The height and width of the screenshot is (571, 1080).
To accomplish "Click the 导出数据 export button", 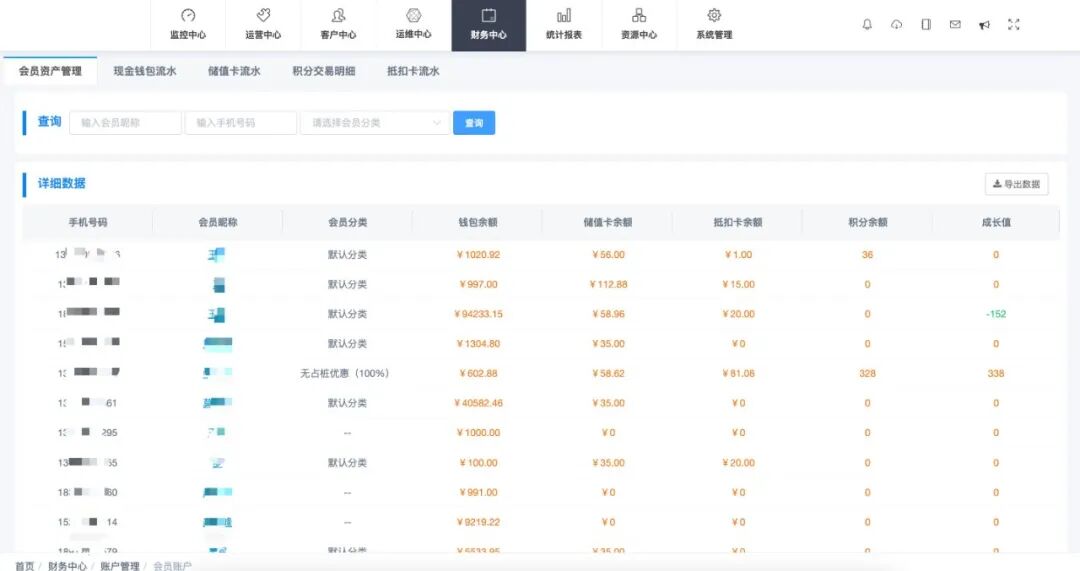I will coord(1017,184).
